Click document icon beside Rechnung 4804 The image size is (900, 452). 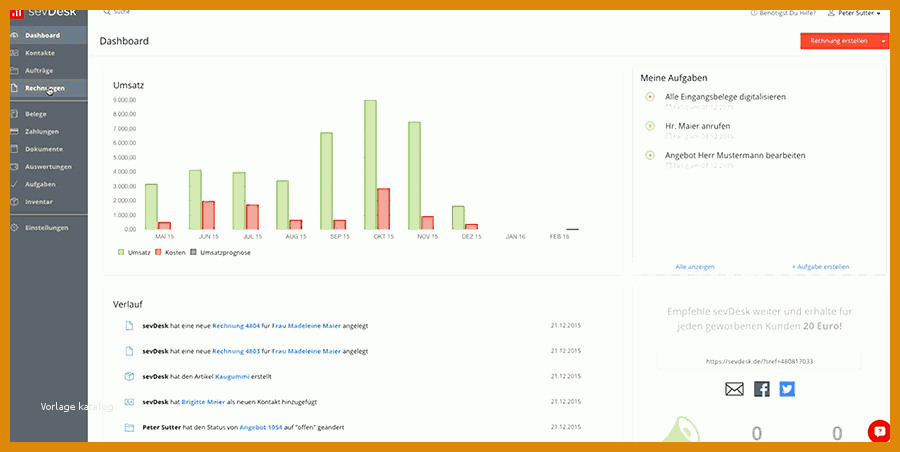tap(129, 326)
